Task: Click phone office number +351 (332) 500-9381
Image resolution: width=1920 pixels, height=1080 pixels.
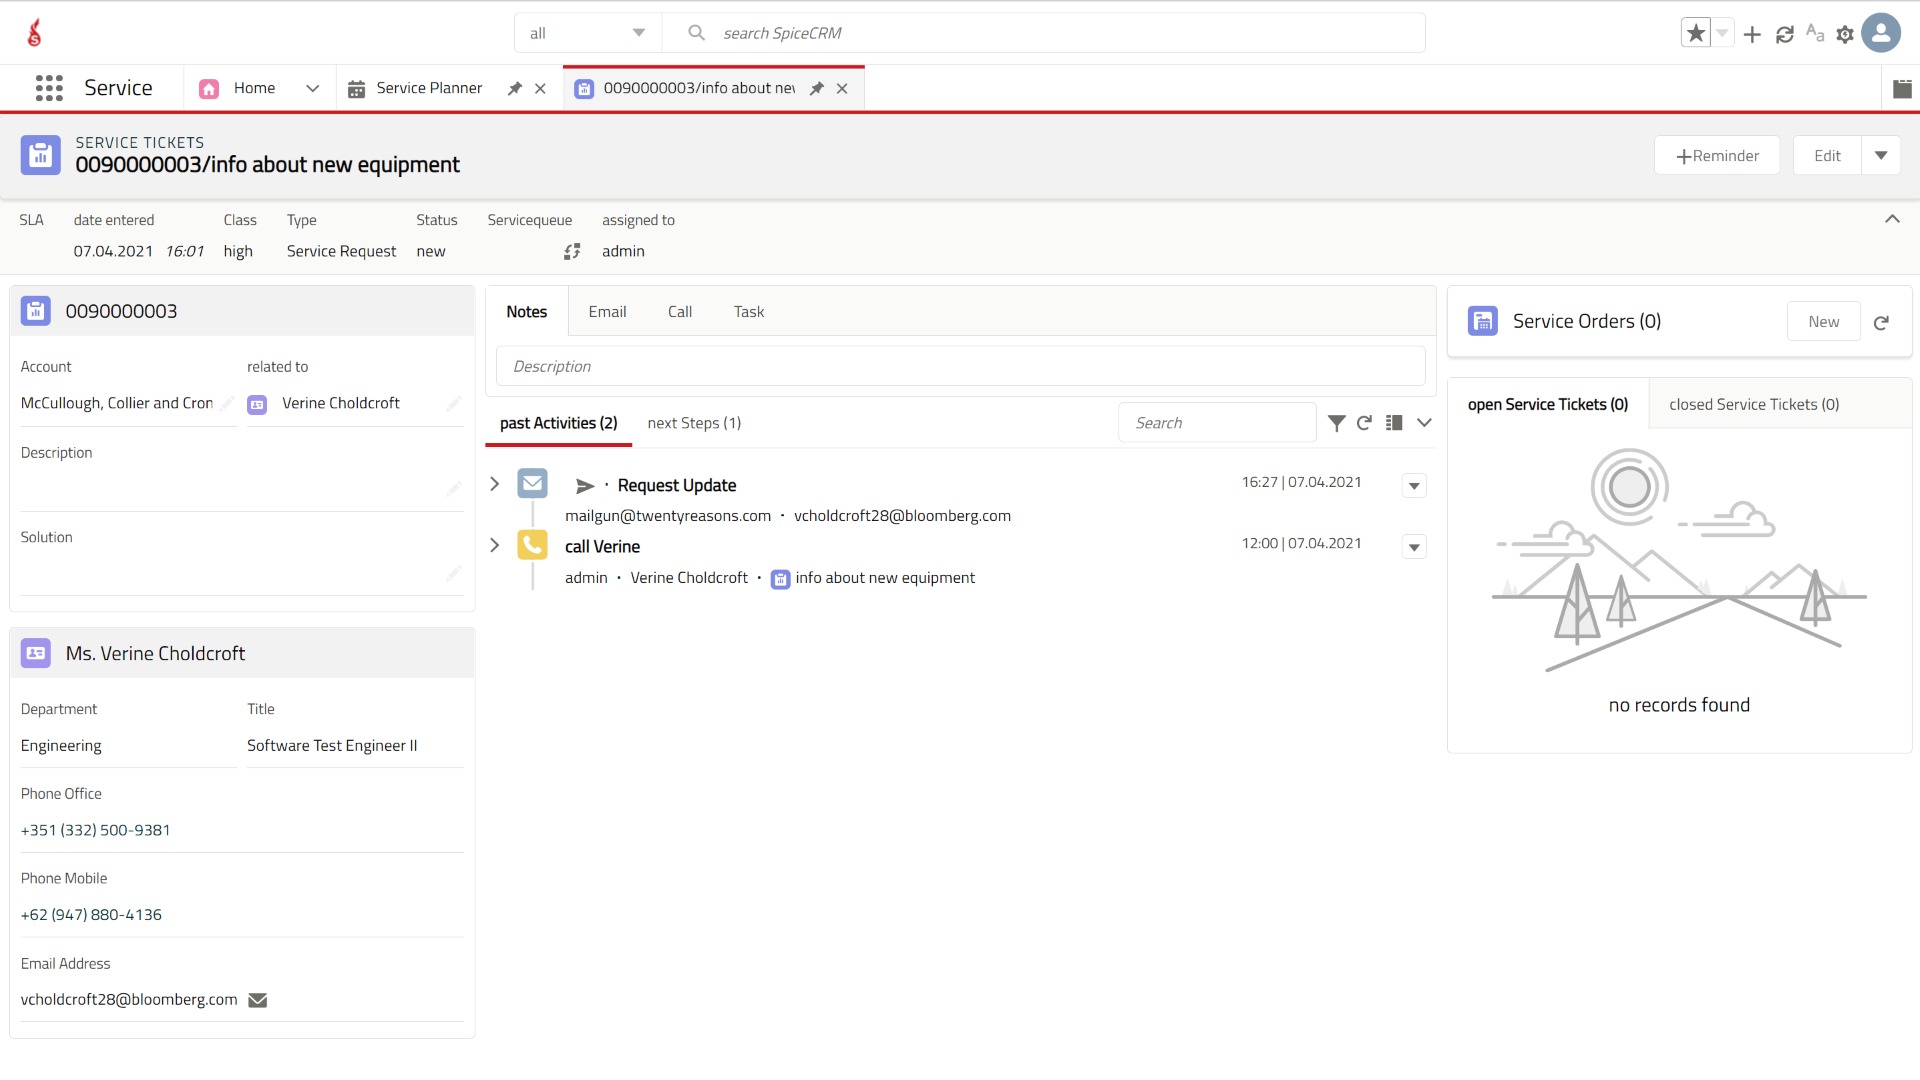Action: (x=95, y=830)
